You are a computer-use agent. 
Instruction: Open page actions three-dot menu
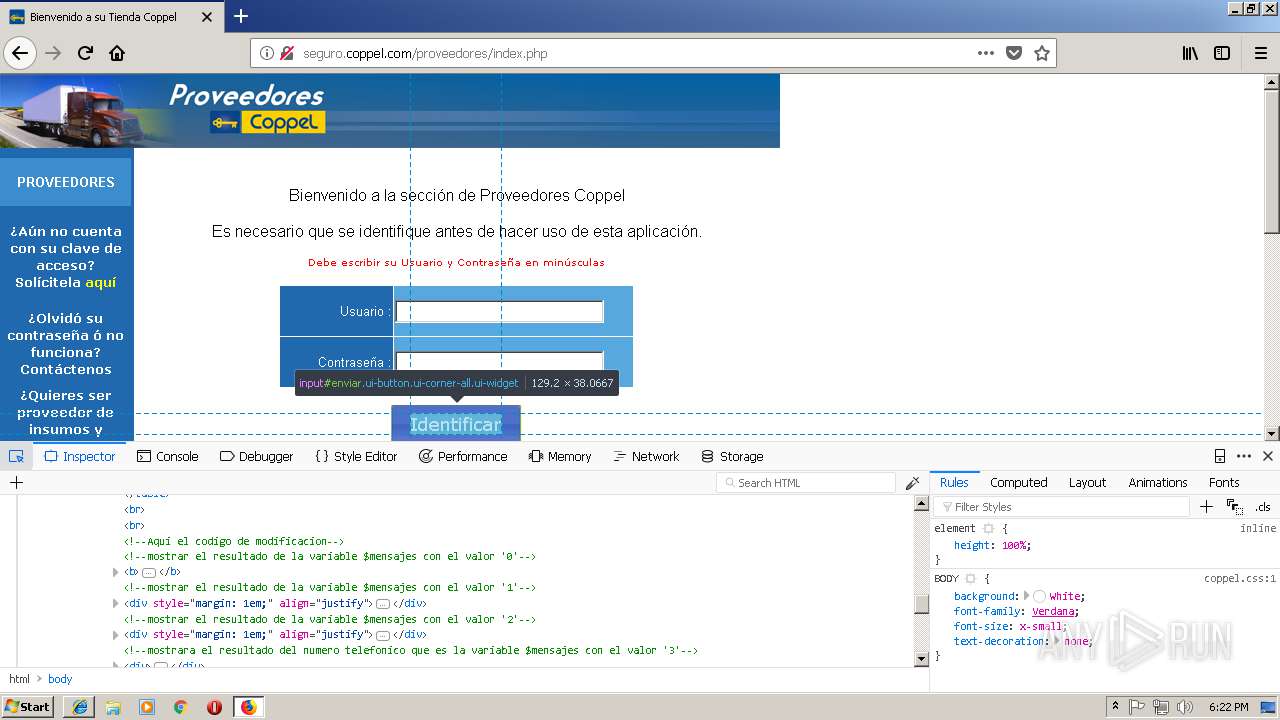tap(986, 53)
